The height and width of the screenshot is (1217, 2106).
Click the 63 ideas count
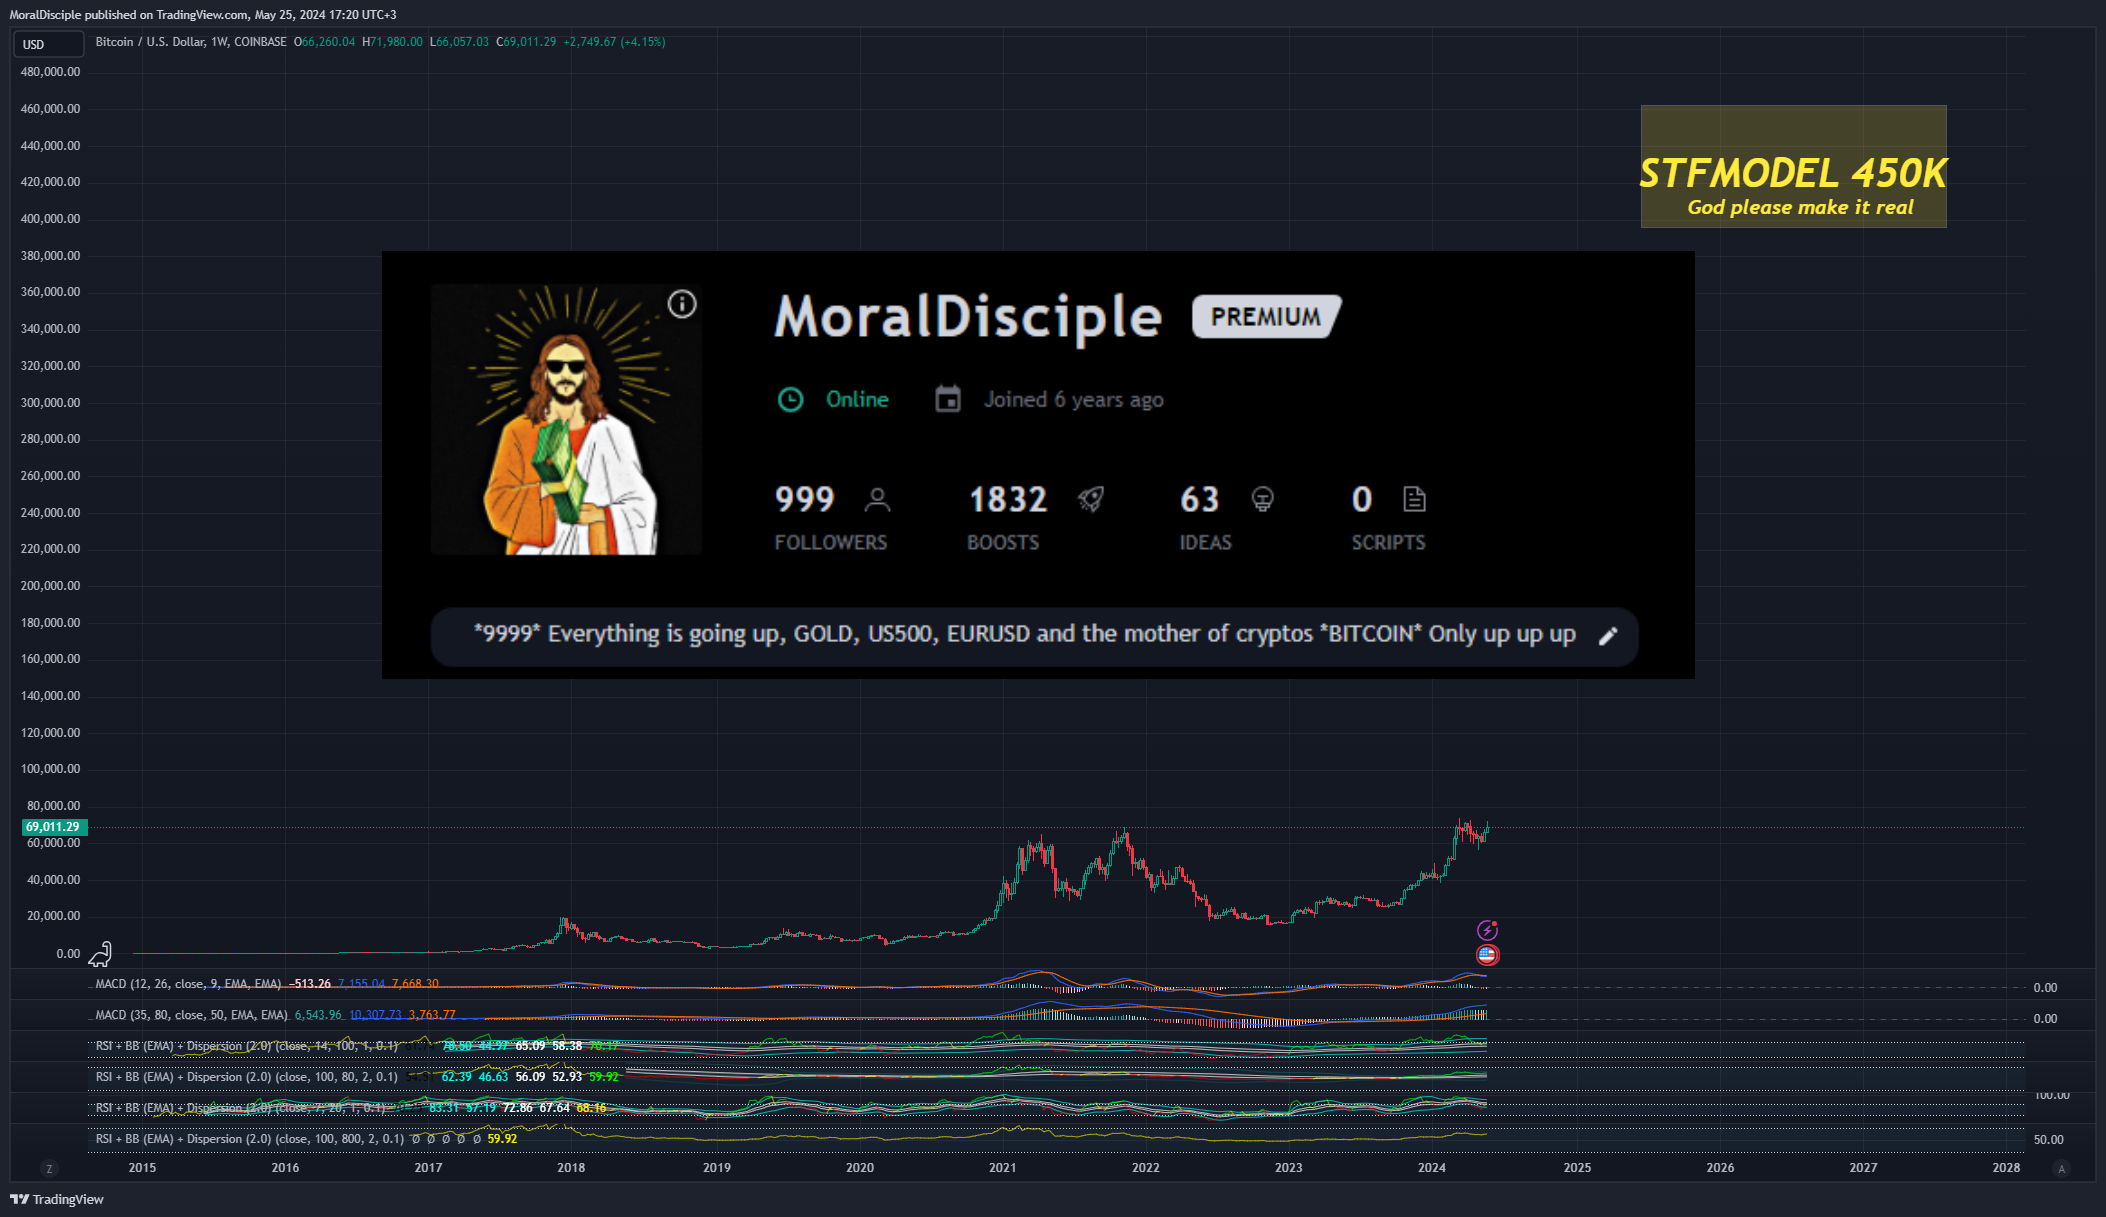(1199, 499)
